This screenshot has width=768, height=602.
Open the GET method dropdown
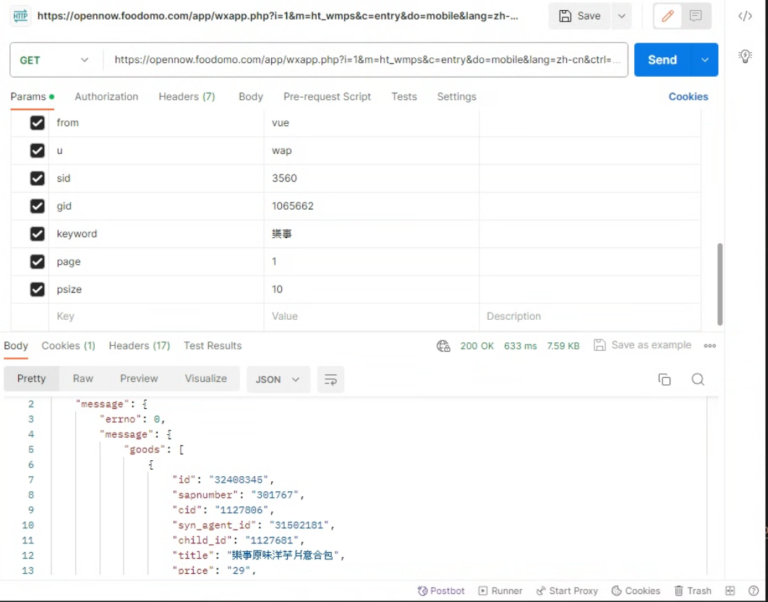(x=55, y=60)
